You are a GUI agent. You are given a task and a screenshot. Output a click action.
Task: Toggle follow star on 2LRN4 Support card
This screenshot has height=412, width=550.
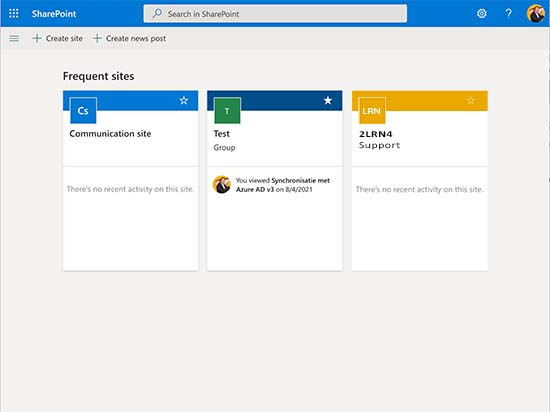pos(471,101)
